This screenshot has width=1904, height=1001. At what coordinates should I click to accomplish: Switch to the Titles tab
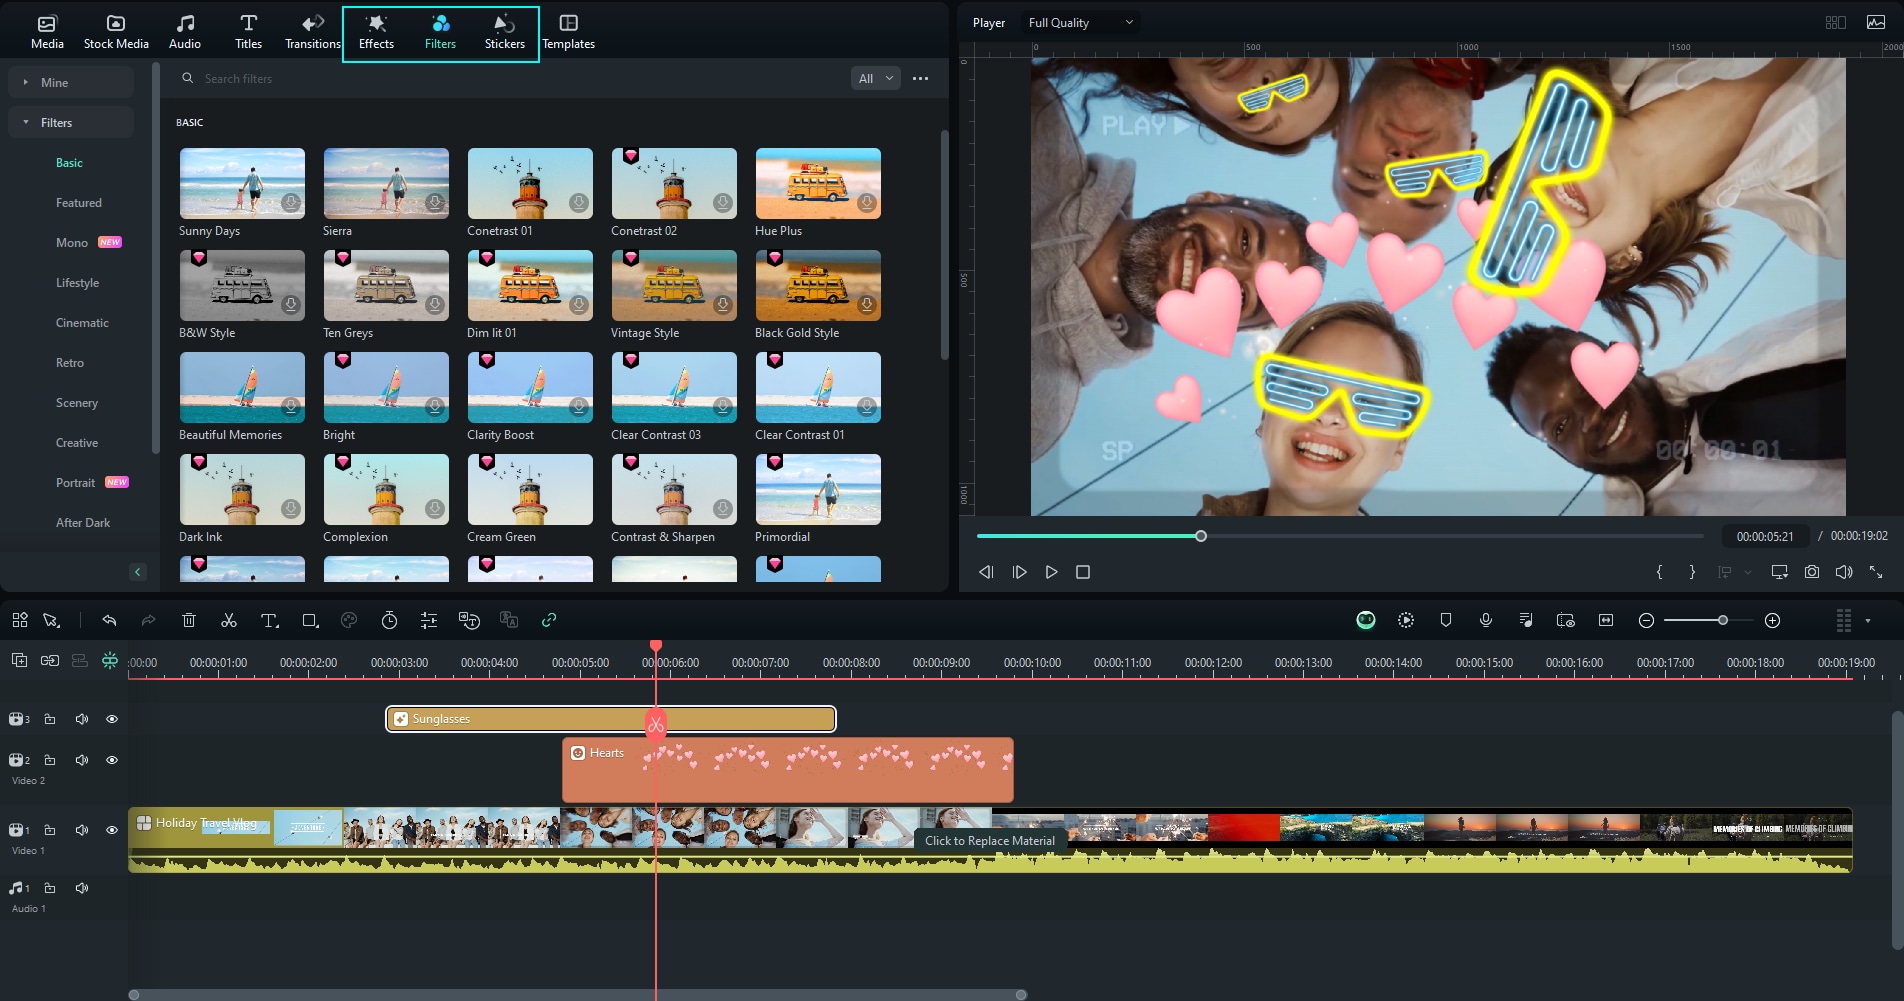(x=248, y=31)
